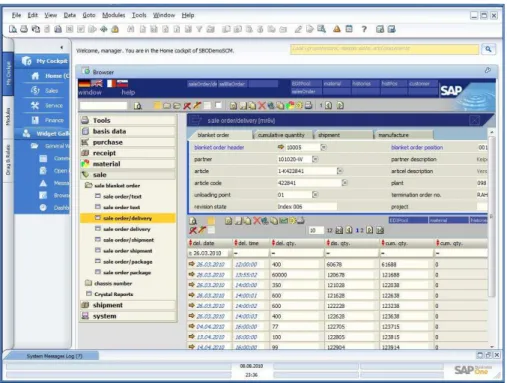Click the yellow search field at top
This screenshot has height=383, width=507.
[x=384, y=49]
